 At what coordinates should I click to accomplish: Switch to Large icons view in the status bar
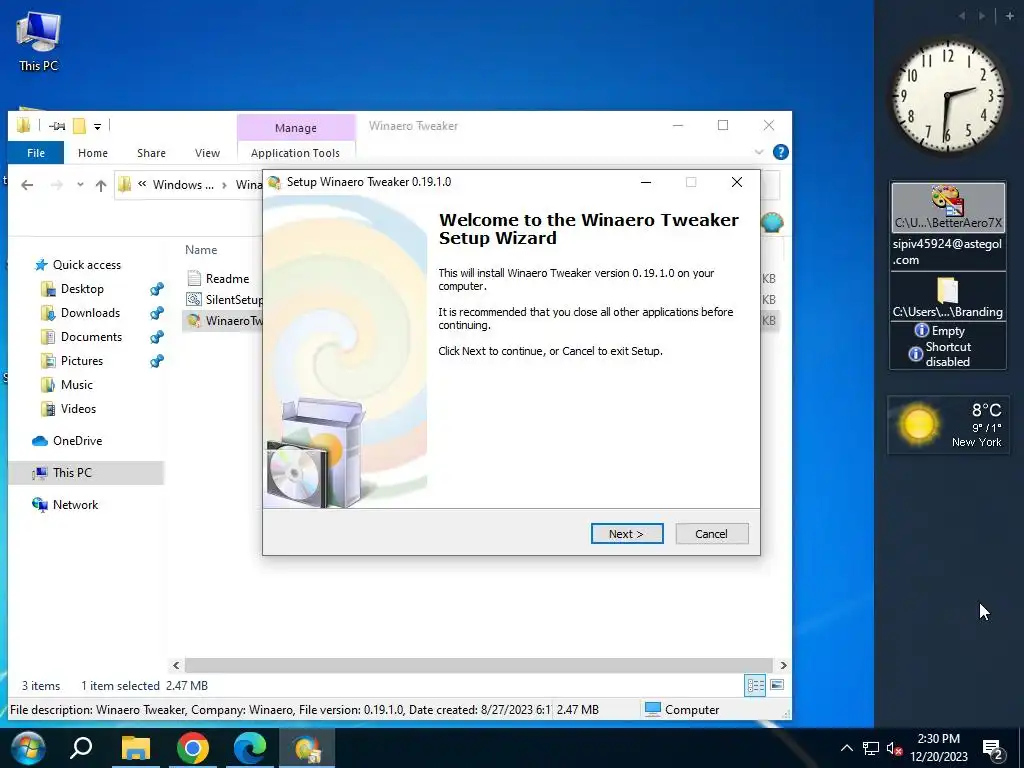pyautogui.click(x=777, y=685)
